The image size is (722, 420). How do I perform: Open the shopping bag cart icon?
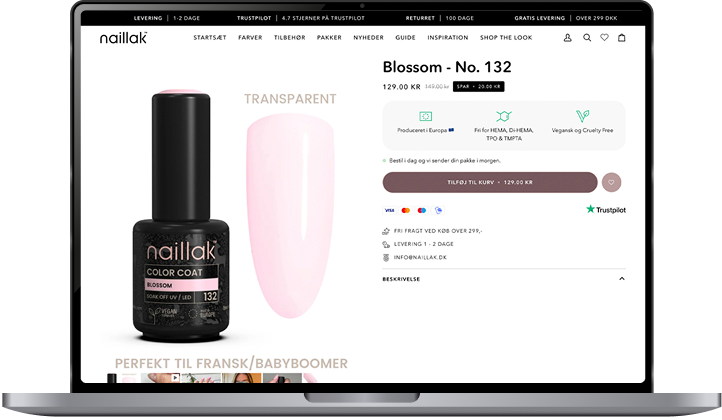pos(622,38)
